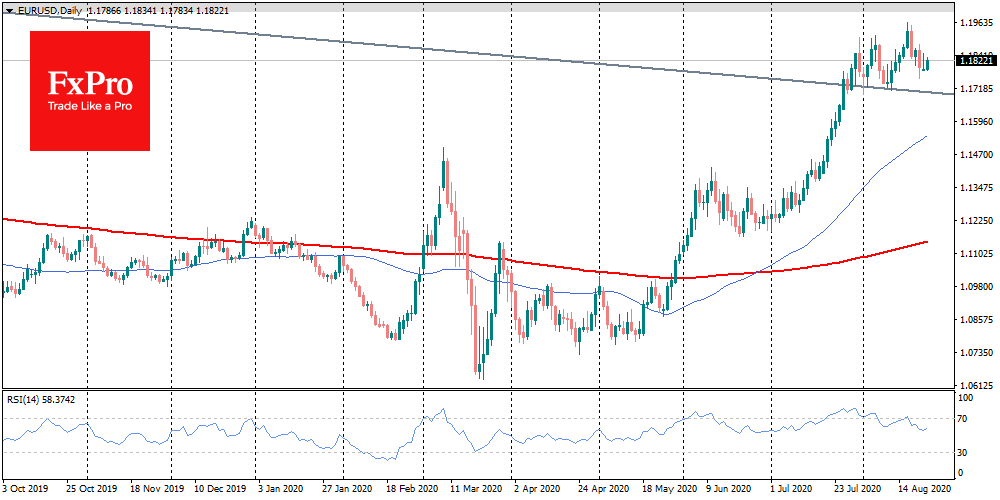Click the 1.19635 price axis label
The height and width of the screenshot is (500, 1000).
974,22
